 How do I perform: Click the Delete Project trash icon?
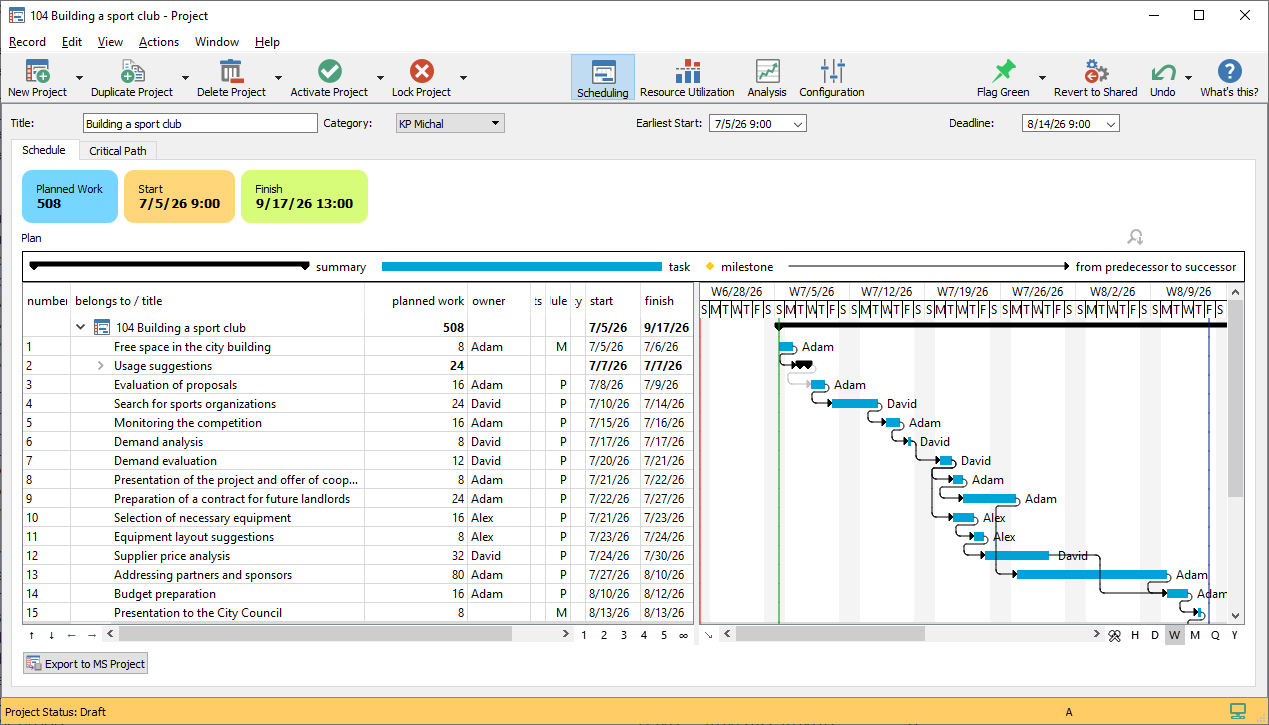(231, 72)
